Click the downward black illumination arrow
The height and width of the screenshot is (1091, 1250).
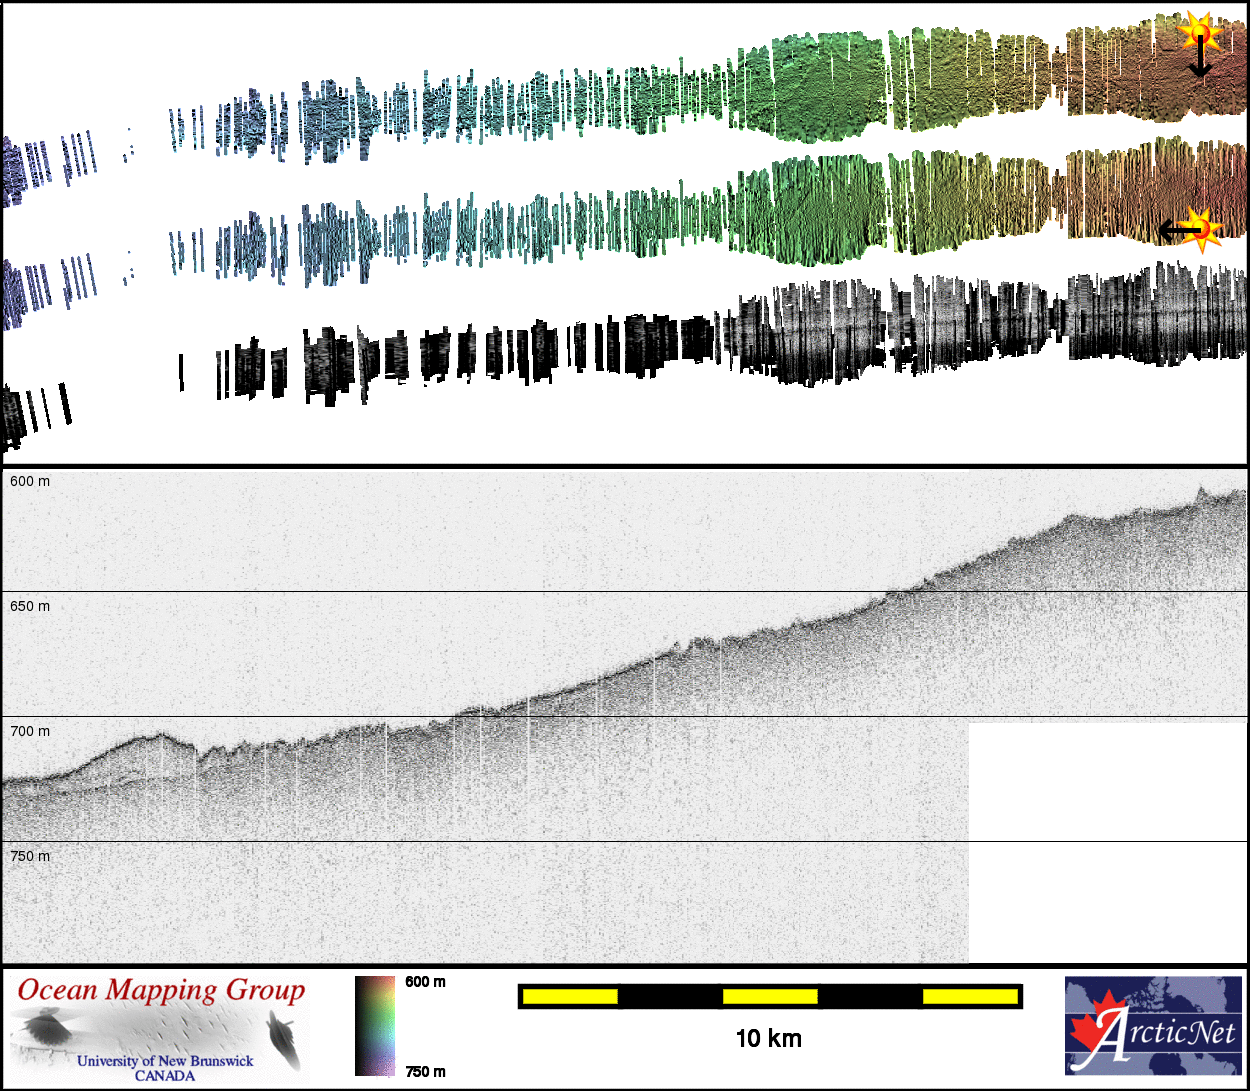pyautogui.click(x=1200, y=62)
